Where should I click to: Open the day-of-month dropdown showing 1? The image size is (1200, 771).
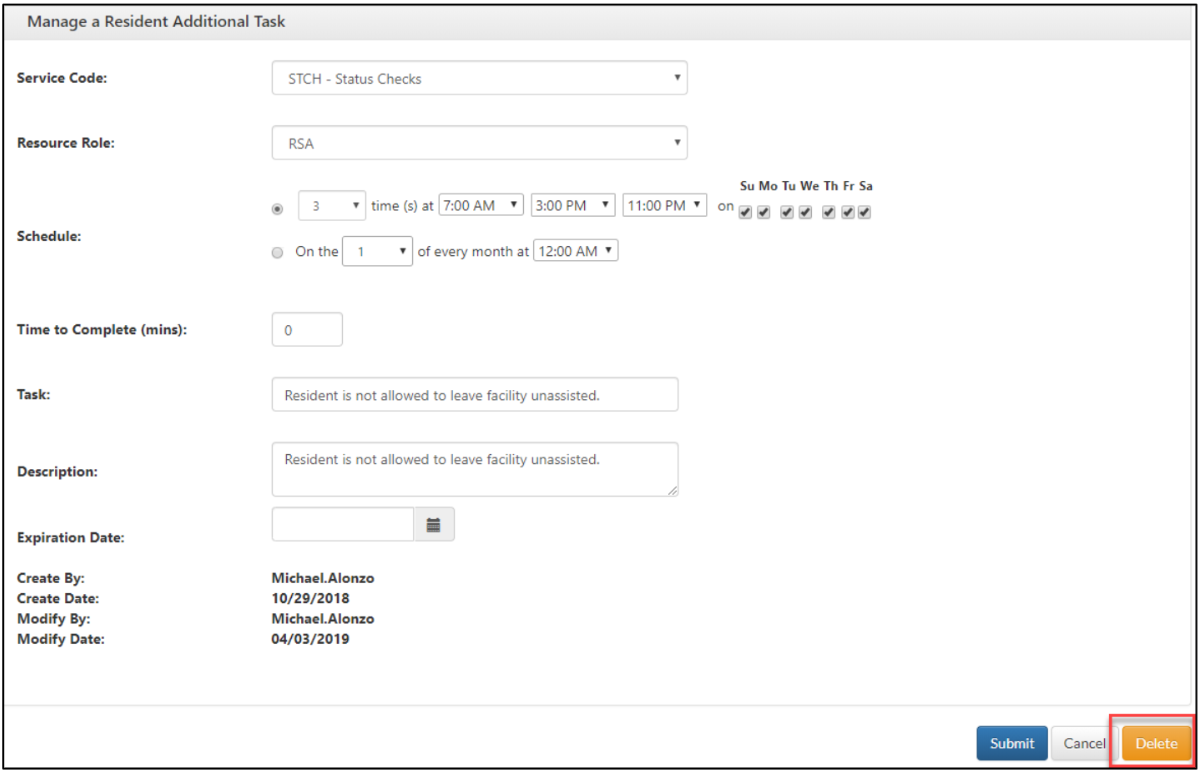pos(377,250)
